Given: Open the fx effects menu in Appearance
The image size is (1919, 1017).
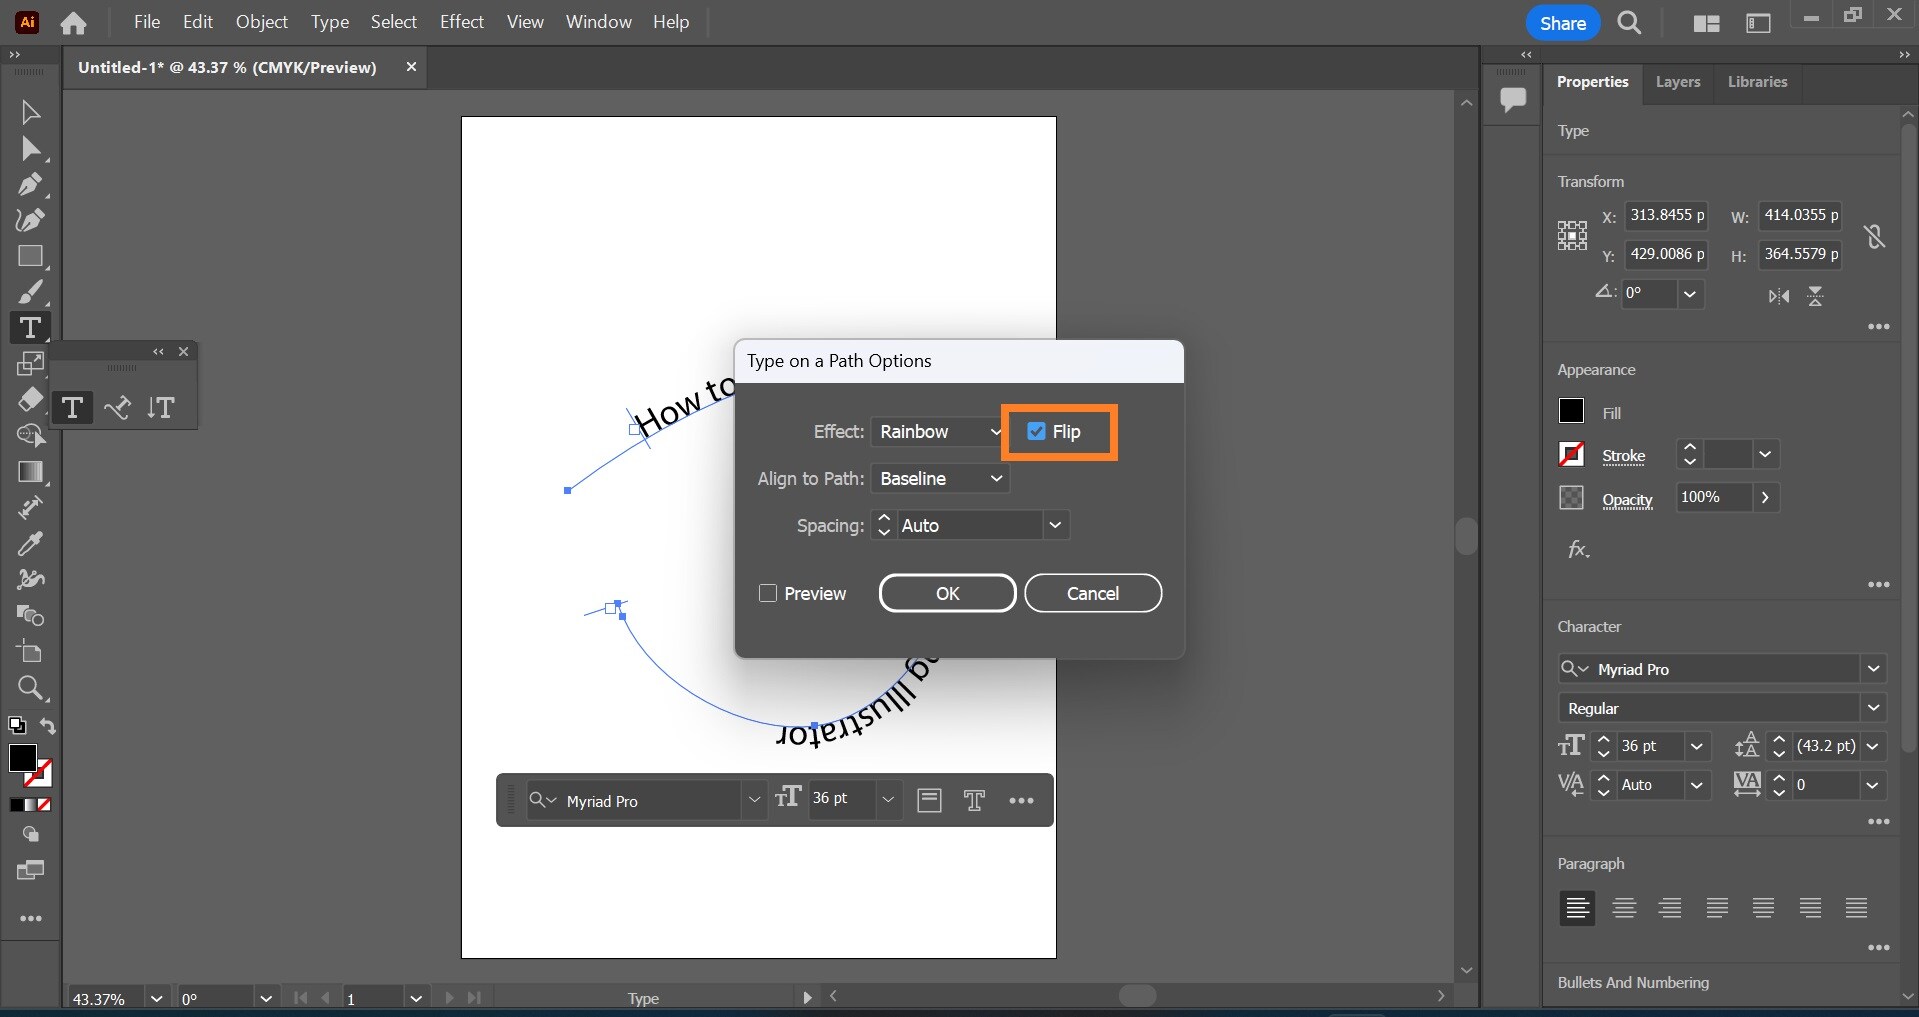Looking at the screenshot, I should [1577, 549].
